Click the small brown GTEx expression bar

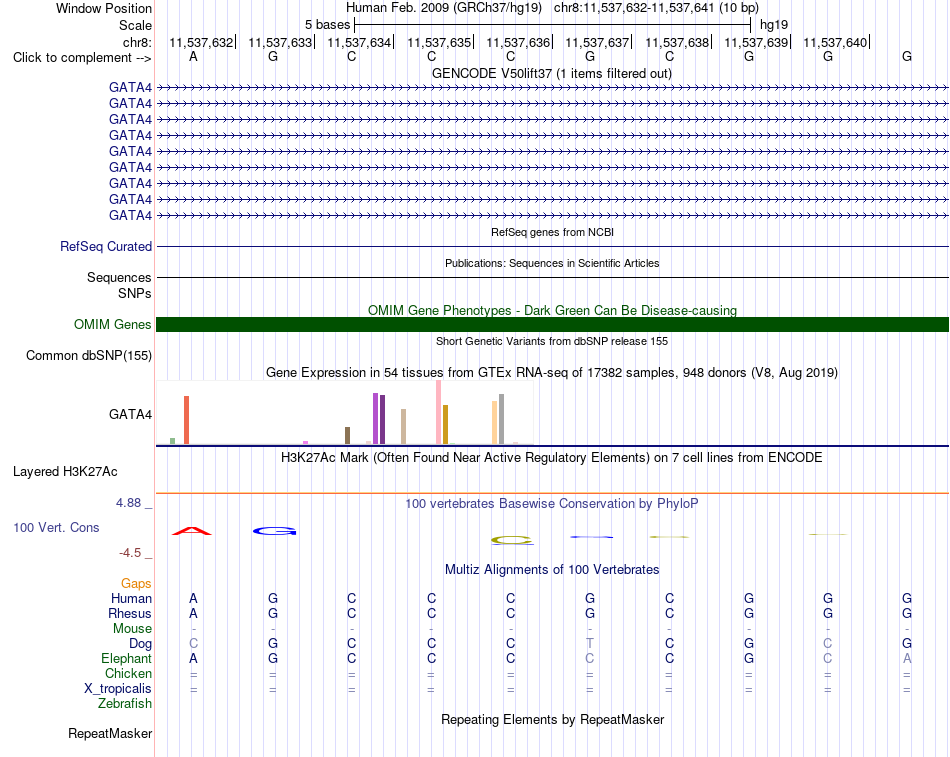coord(348,435)
